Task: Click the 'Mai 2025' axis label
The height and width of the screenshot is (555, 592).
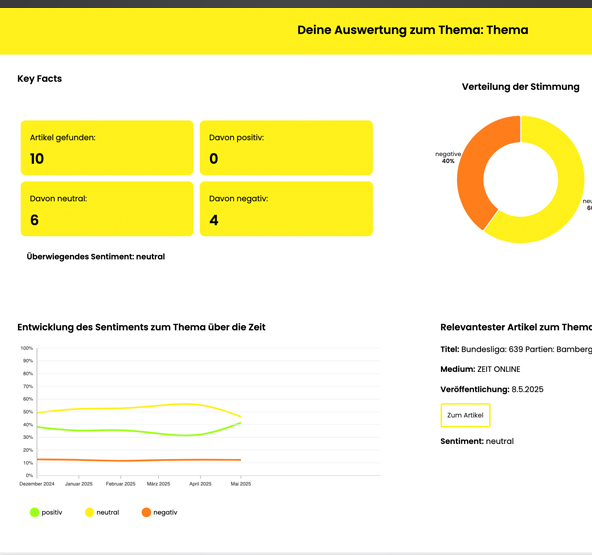Action: [241, 484]
